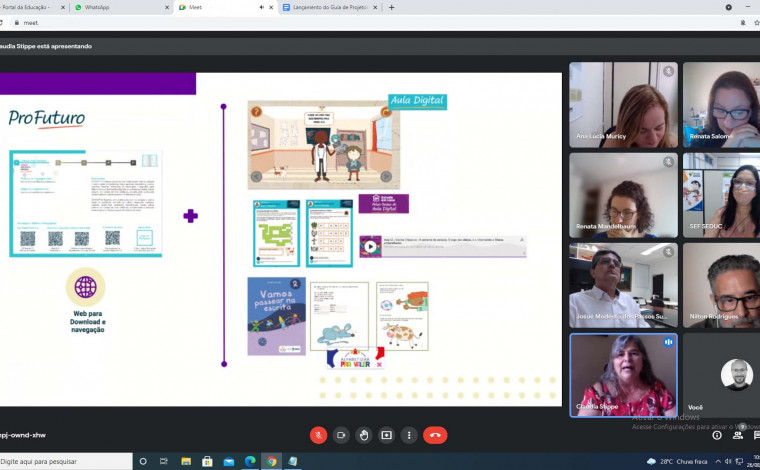Toggle the camera button
Image resolution: width=760 pixels, height=470 pixels.
coord(341,435)
